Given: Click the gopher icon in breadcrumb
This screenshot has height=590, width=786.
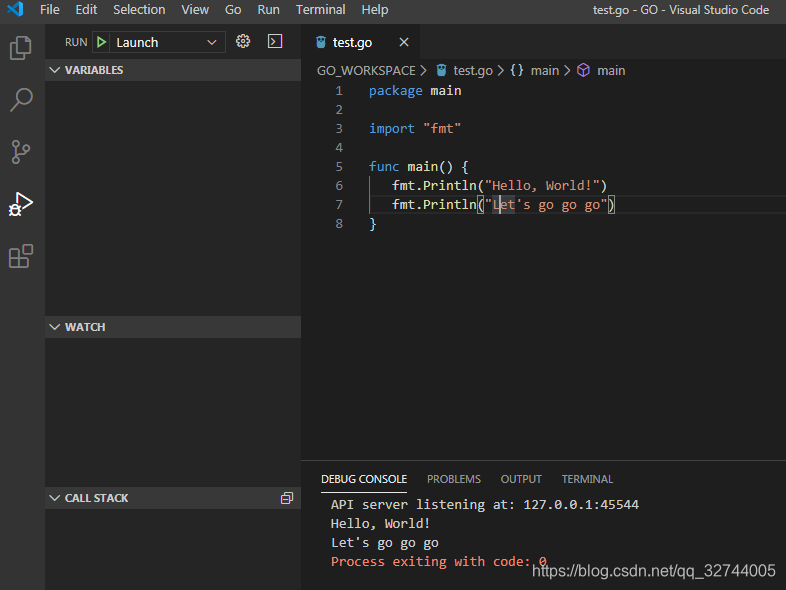Looking at the screenshot, I should 441,70.
